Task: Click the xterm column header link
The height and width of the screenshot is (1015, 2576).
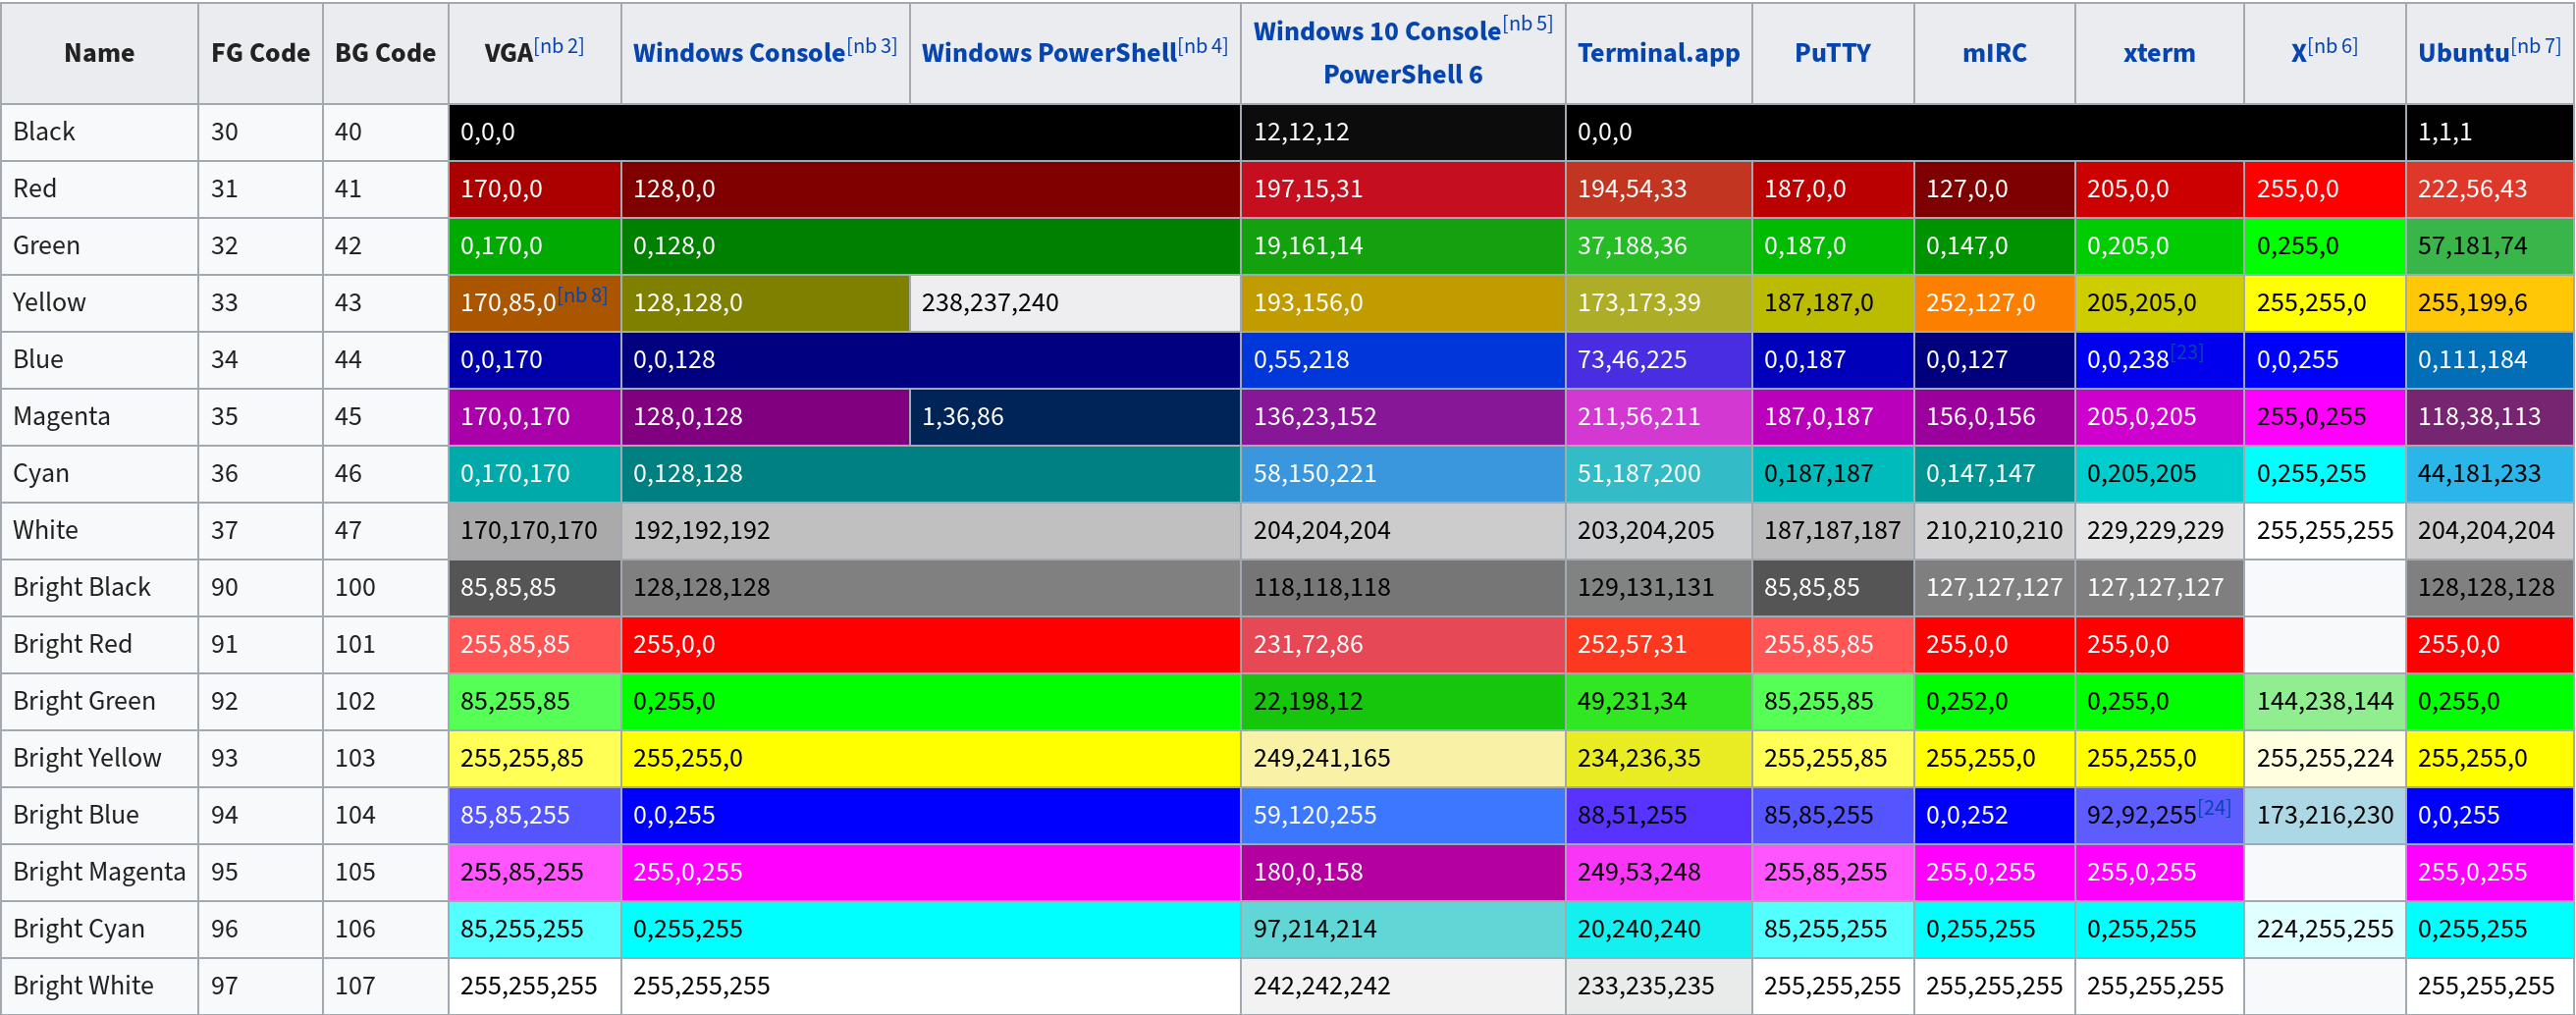Action: [x=2159, y=53]
